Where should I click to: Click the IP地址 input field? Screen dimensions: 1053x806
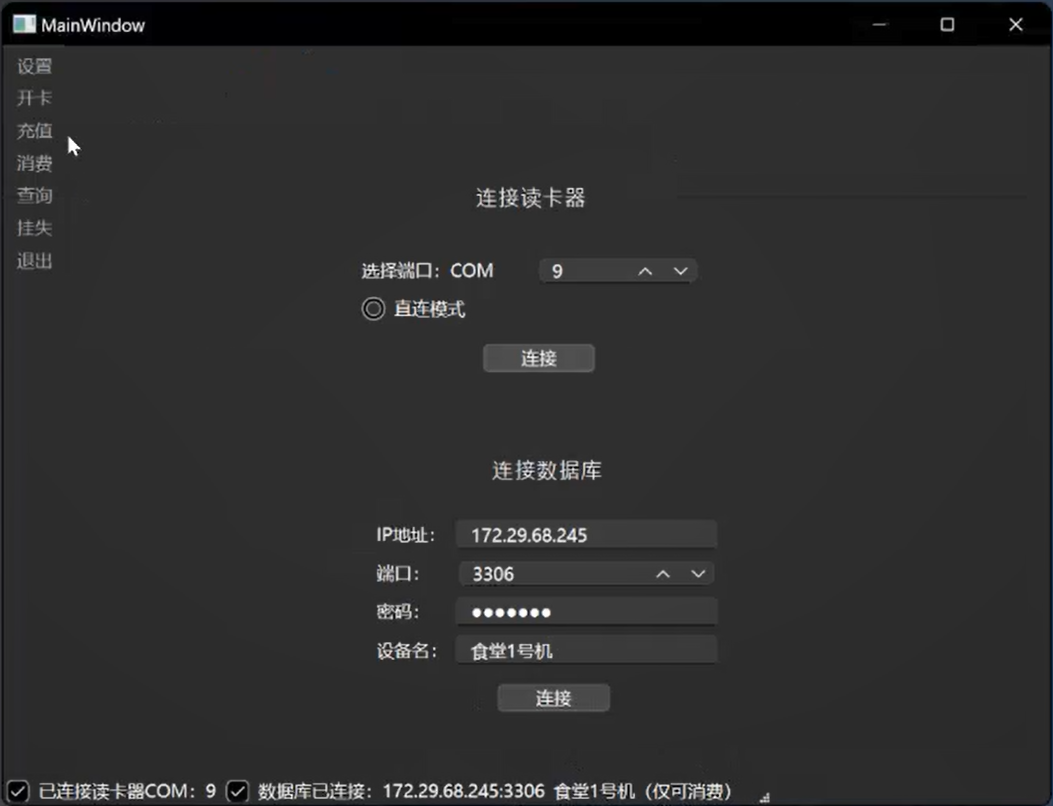pyautogui.click(x=586, y=534)
